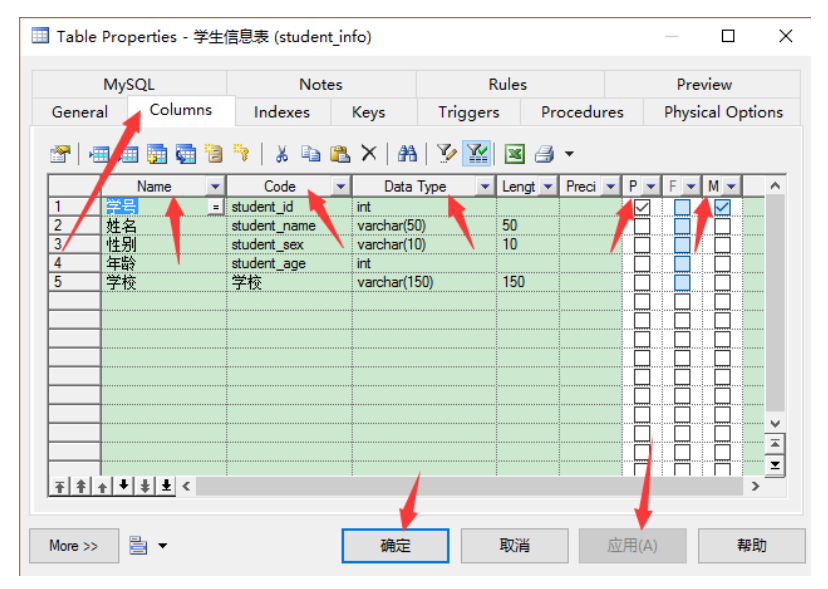
Task: Open the Preview tab
Action: [x=703, y=85]
